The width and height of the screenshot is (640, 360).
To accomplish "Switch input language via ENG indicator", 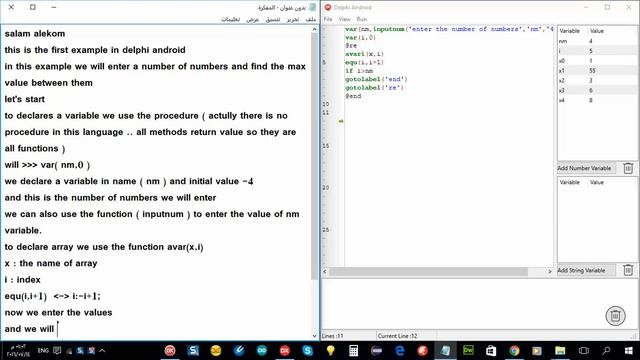I will pos(43,351).
